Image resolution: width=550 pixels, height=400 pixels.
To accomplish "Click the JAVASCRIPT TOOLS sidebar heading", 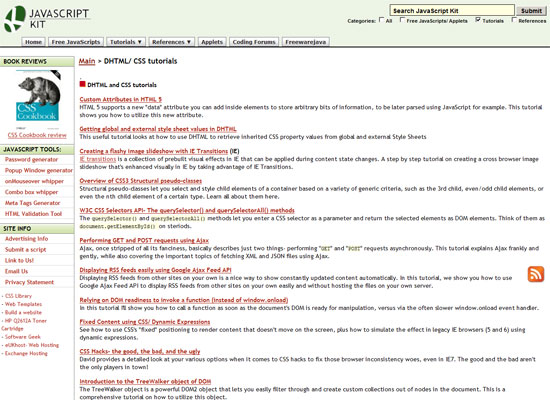I will [37, 149].
